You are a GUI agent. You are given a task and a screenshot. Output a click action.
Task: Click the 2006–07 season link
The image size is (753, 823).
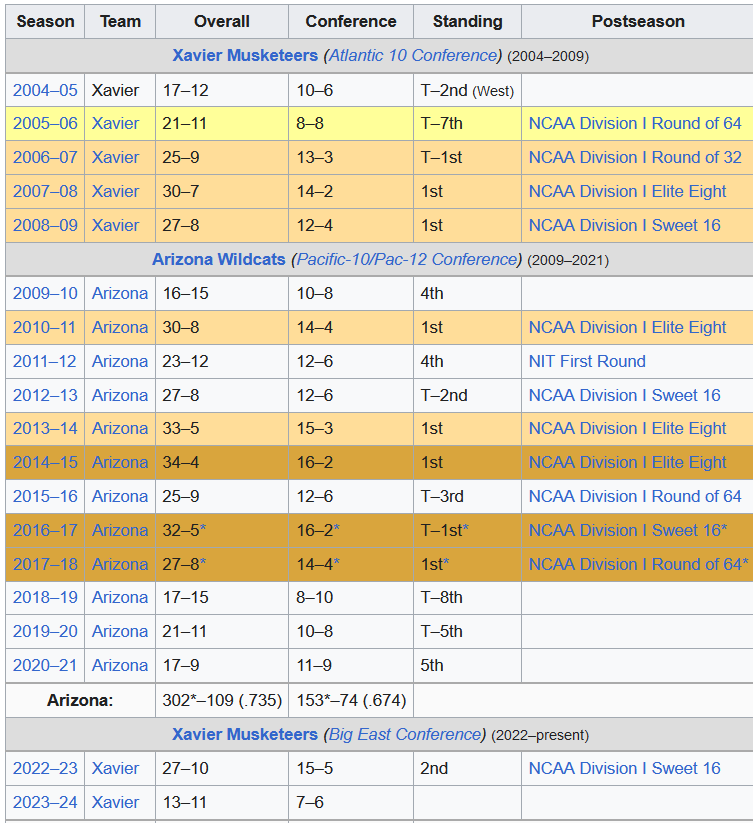45,157
